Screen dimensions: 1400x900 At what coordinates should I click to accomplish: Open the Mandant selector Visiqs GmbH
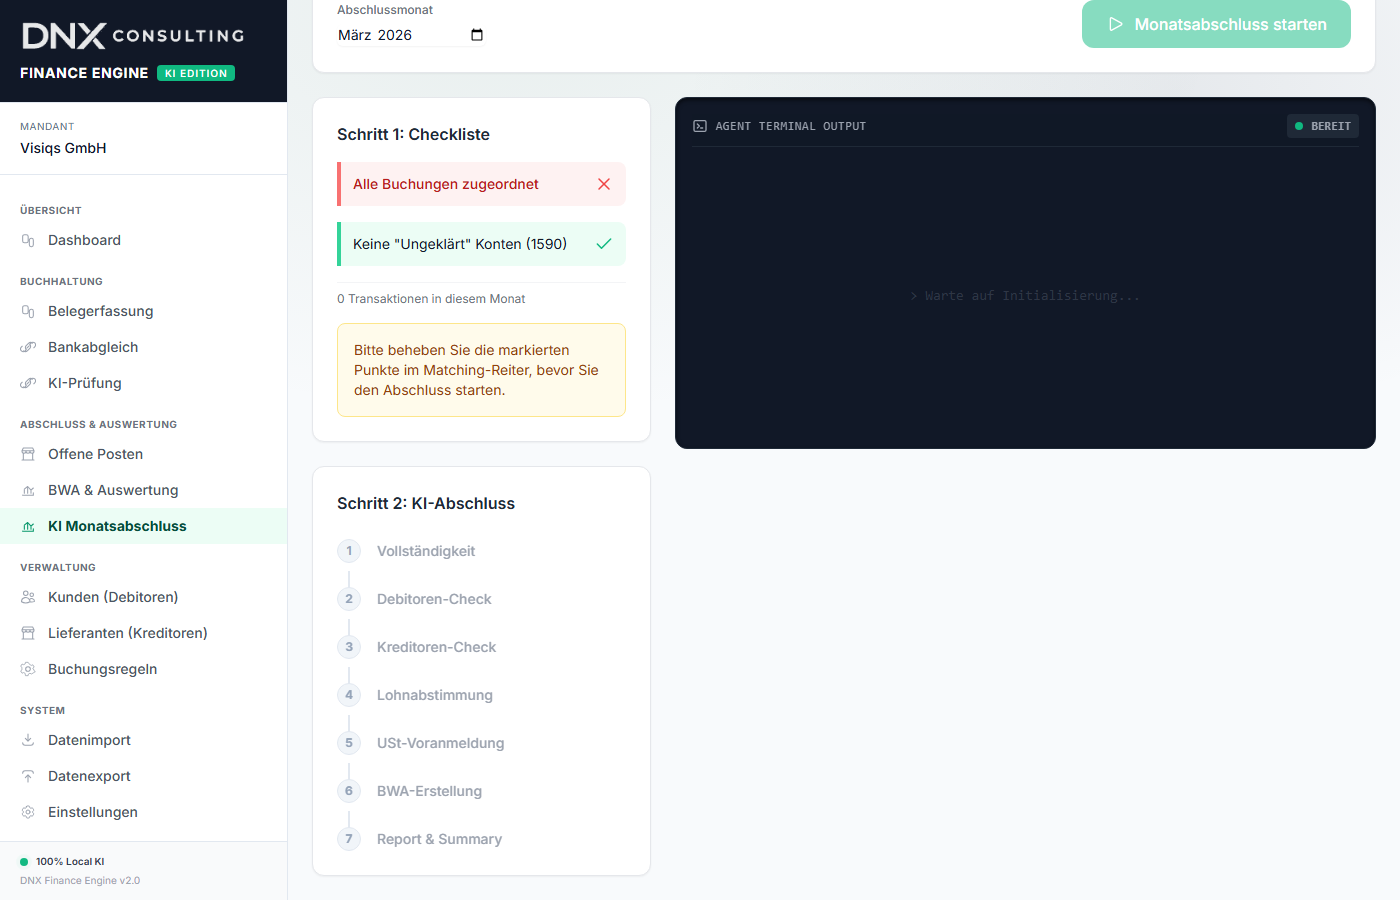click(x=63, y=148)
